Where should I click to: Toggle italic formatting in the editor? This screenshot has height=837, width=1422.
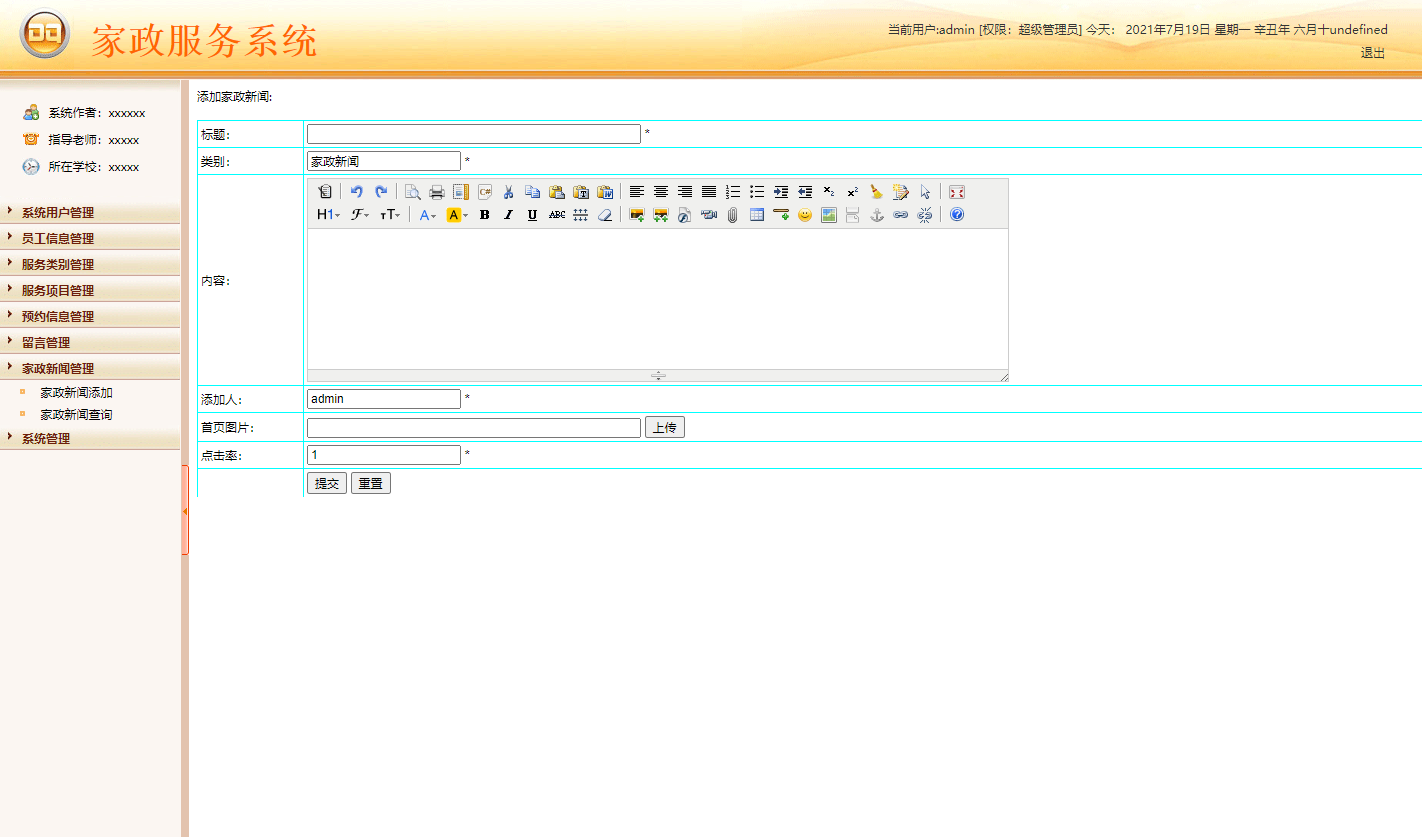[x=508, y=214]
